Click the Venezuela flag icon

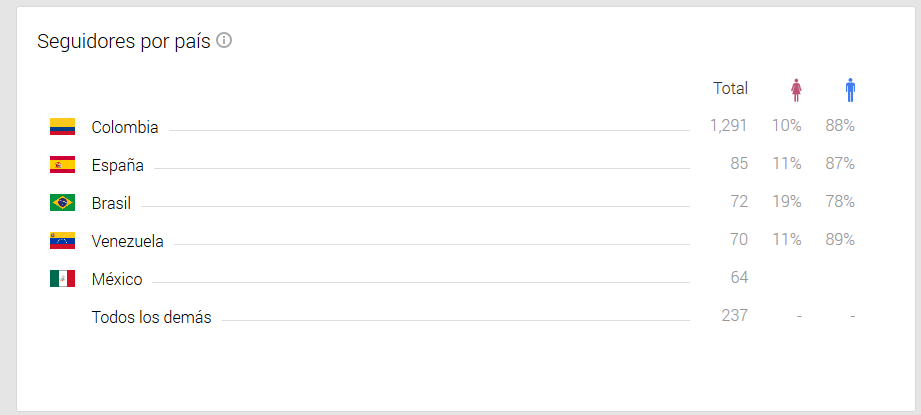pyautogui.click(x=62, y=241)
